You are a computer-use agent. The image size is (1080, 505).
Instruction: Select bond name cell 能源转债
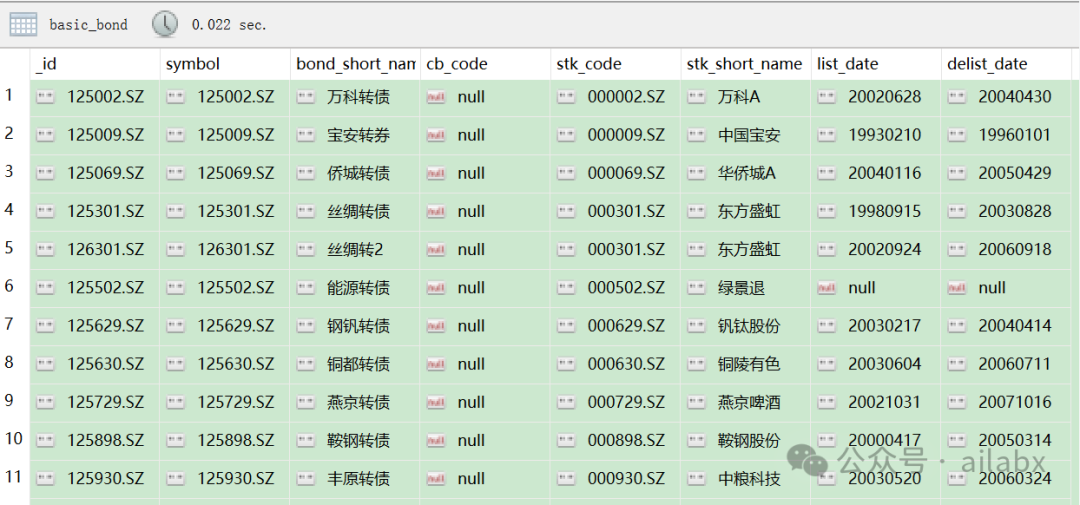coord(355,288)
